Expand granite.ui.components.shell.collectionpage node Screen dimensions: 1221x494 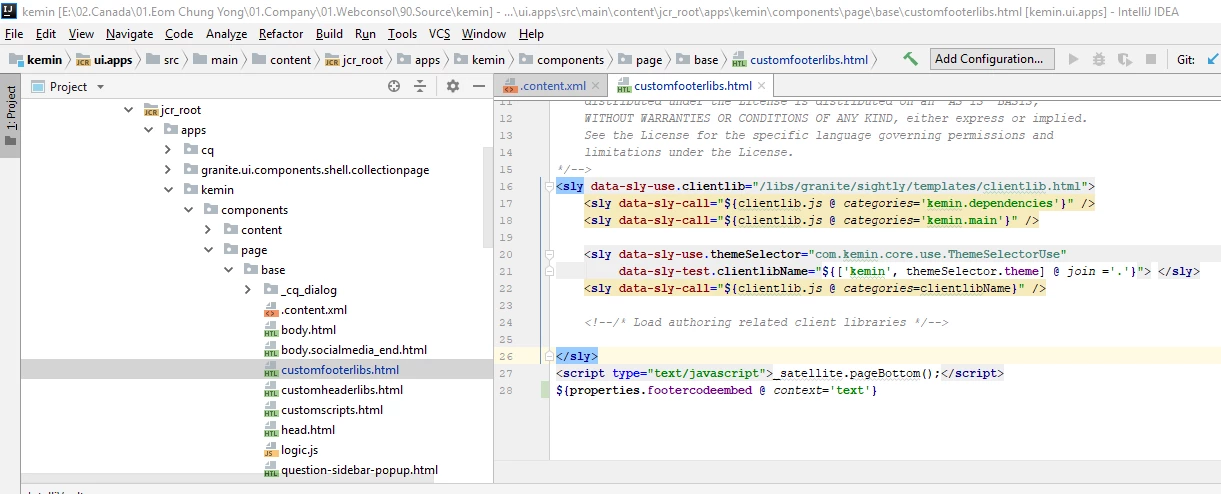pos(168,170)
